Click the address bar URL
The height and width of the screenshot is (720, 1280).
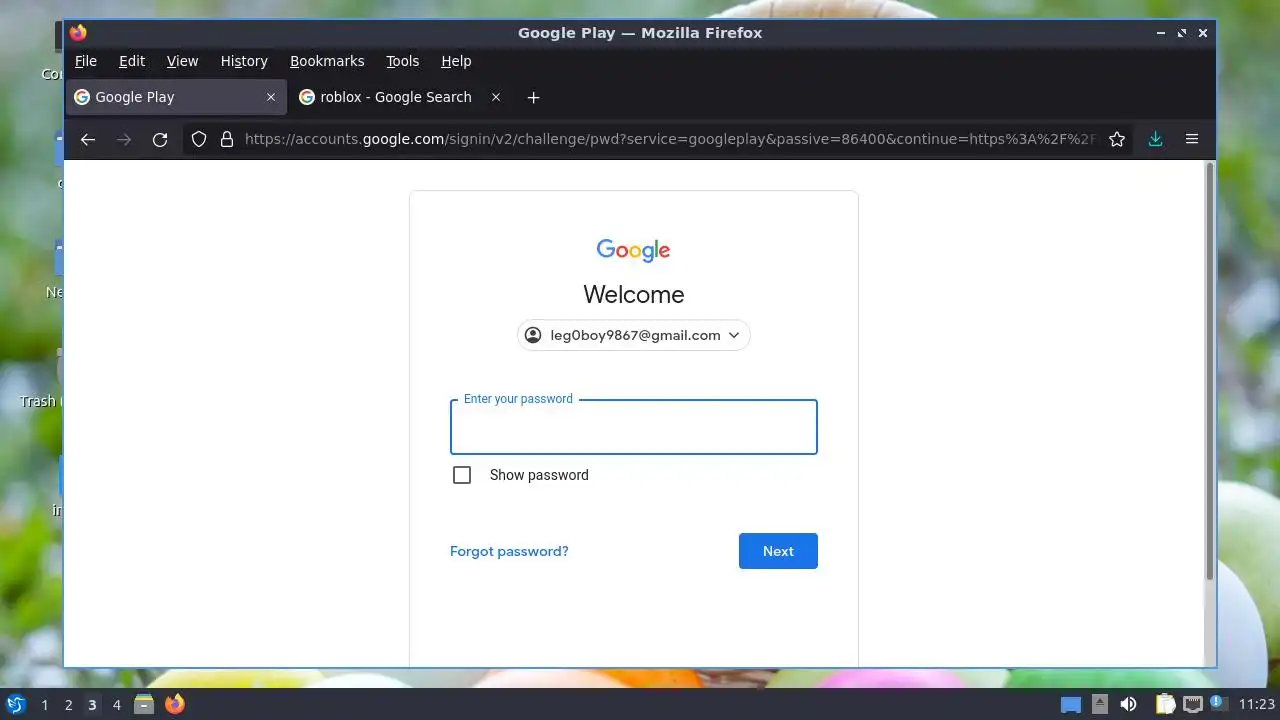click(x=670, y=140)
